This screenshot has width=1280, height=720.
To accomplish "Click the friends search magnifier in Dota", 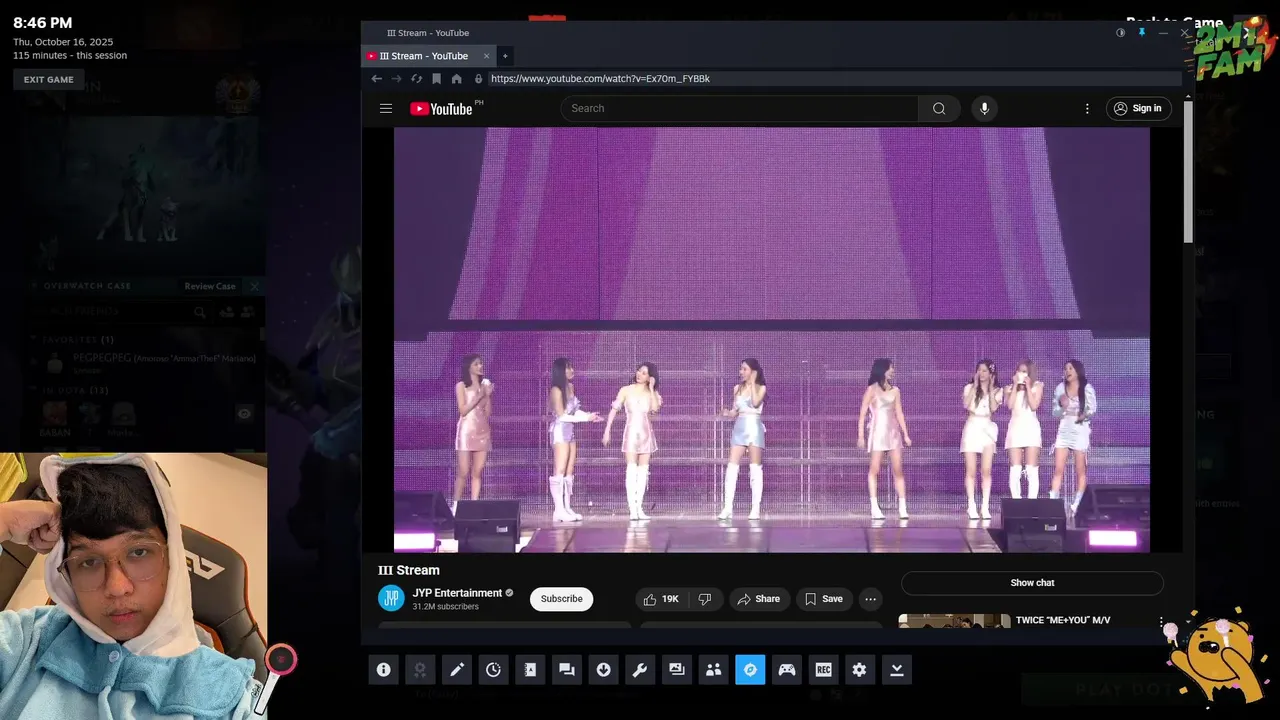I will tap(200, 312).
